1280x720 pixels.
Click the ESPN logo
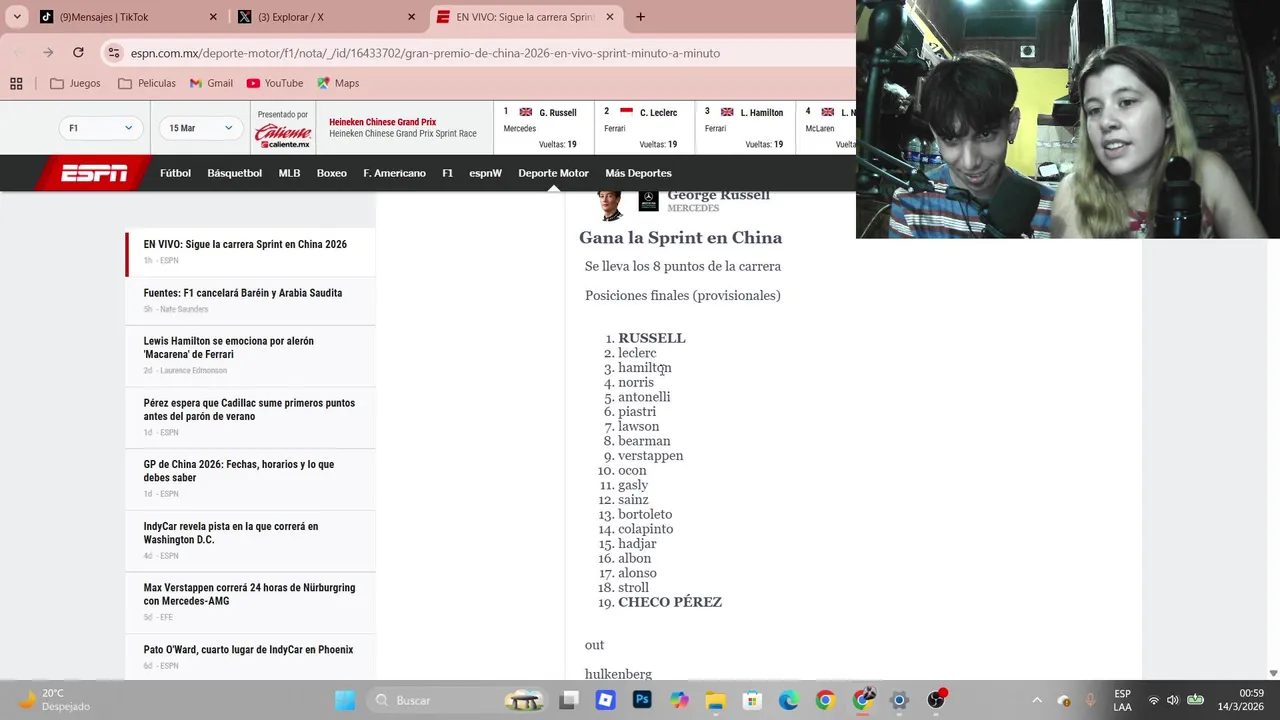(x=94, y=173)
